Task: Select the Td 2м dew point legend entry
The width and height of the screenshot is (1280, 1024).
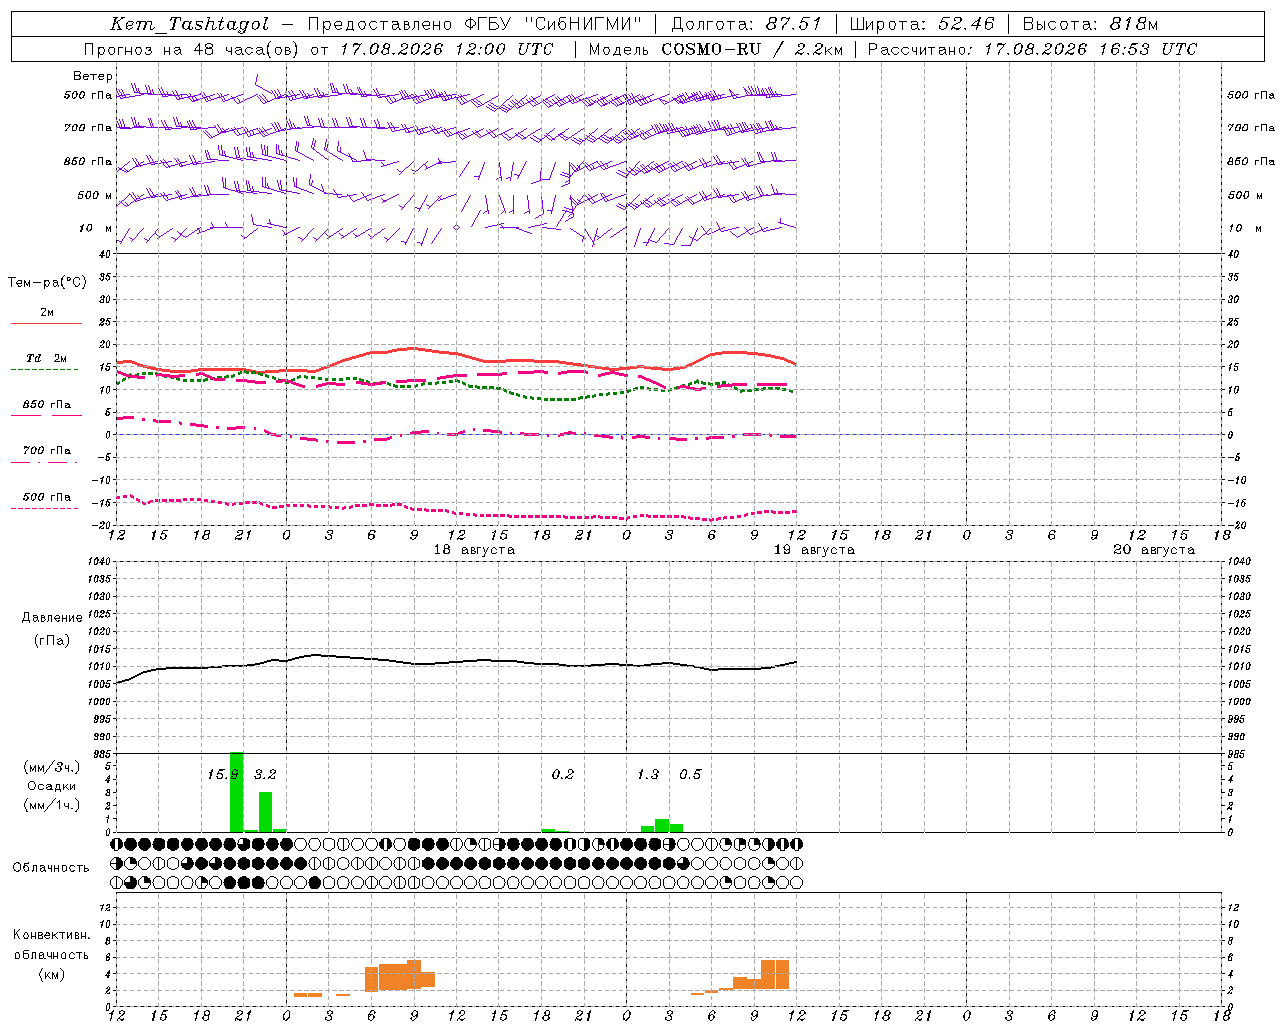Action: 46,359
